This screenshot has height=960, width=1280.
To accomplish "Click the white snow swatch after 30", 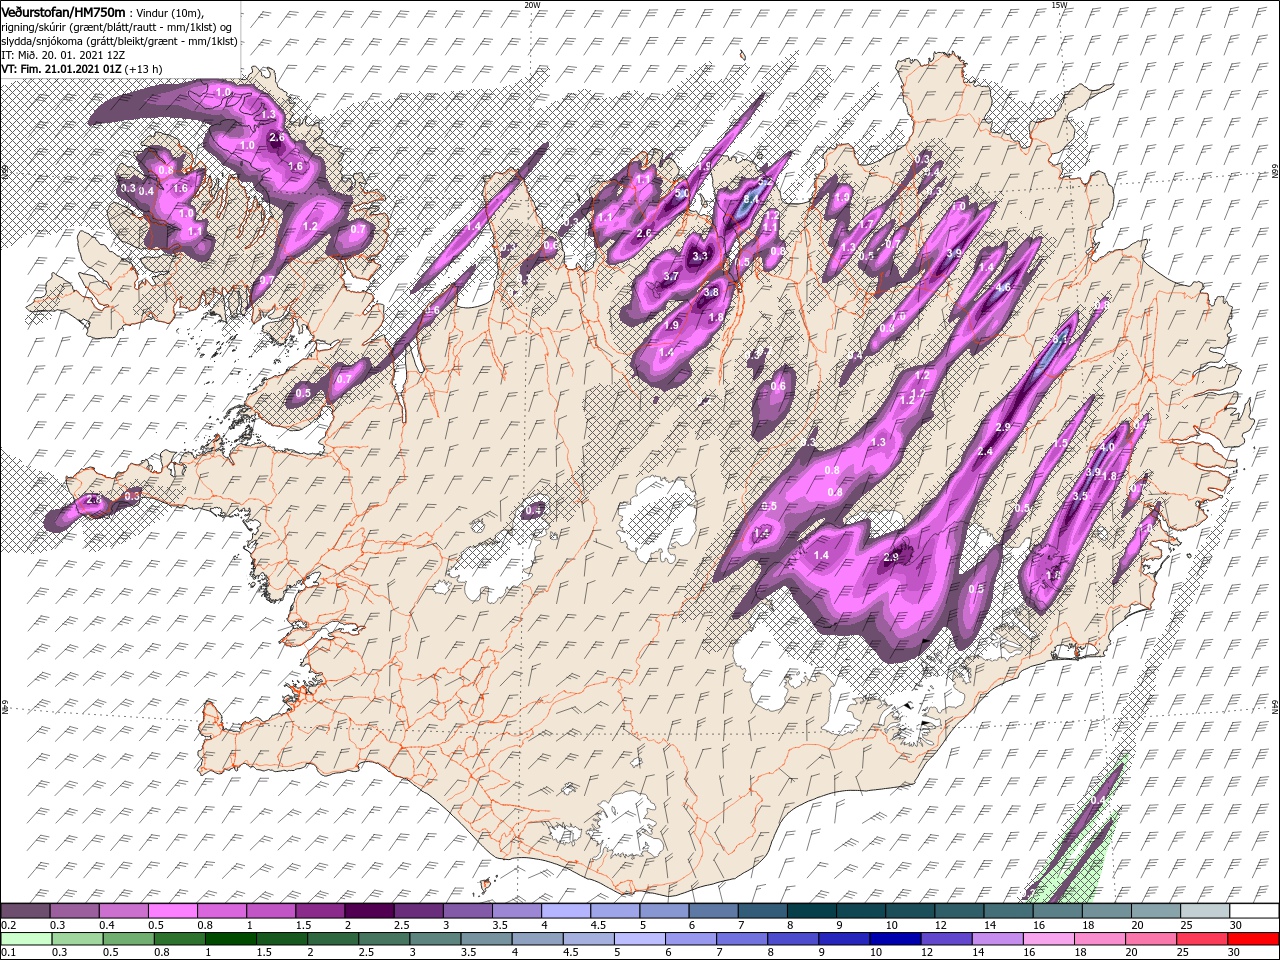I will click(1254, 911).
